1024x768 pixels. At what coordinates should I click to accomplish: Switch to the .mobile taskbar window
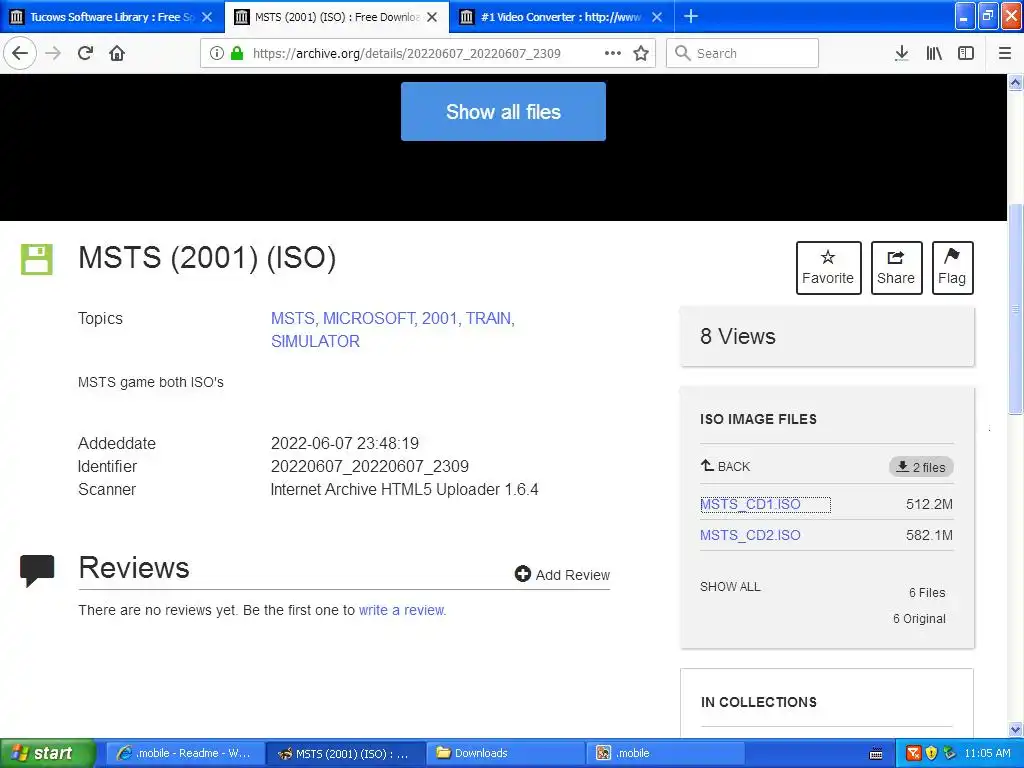click(666, 753)
